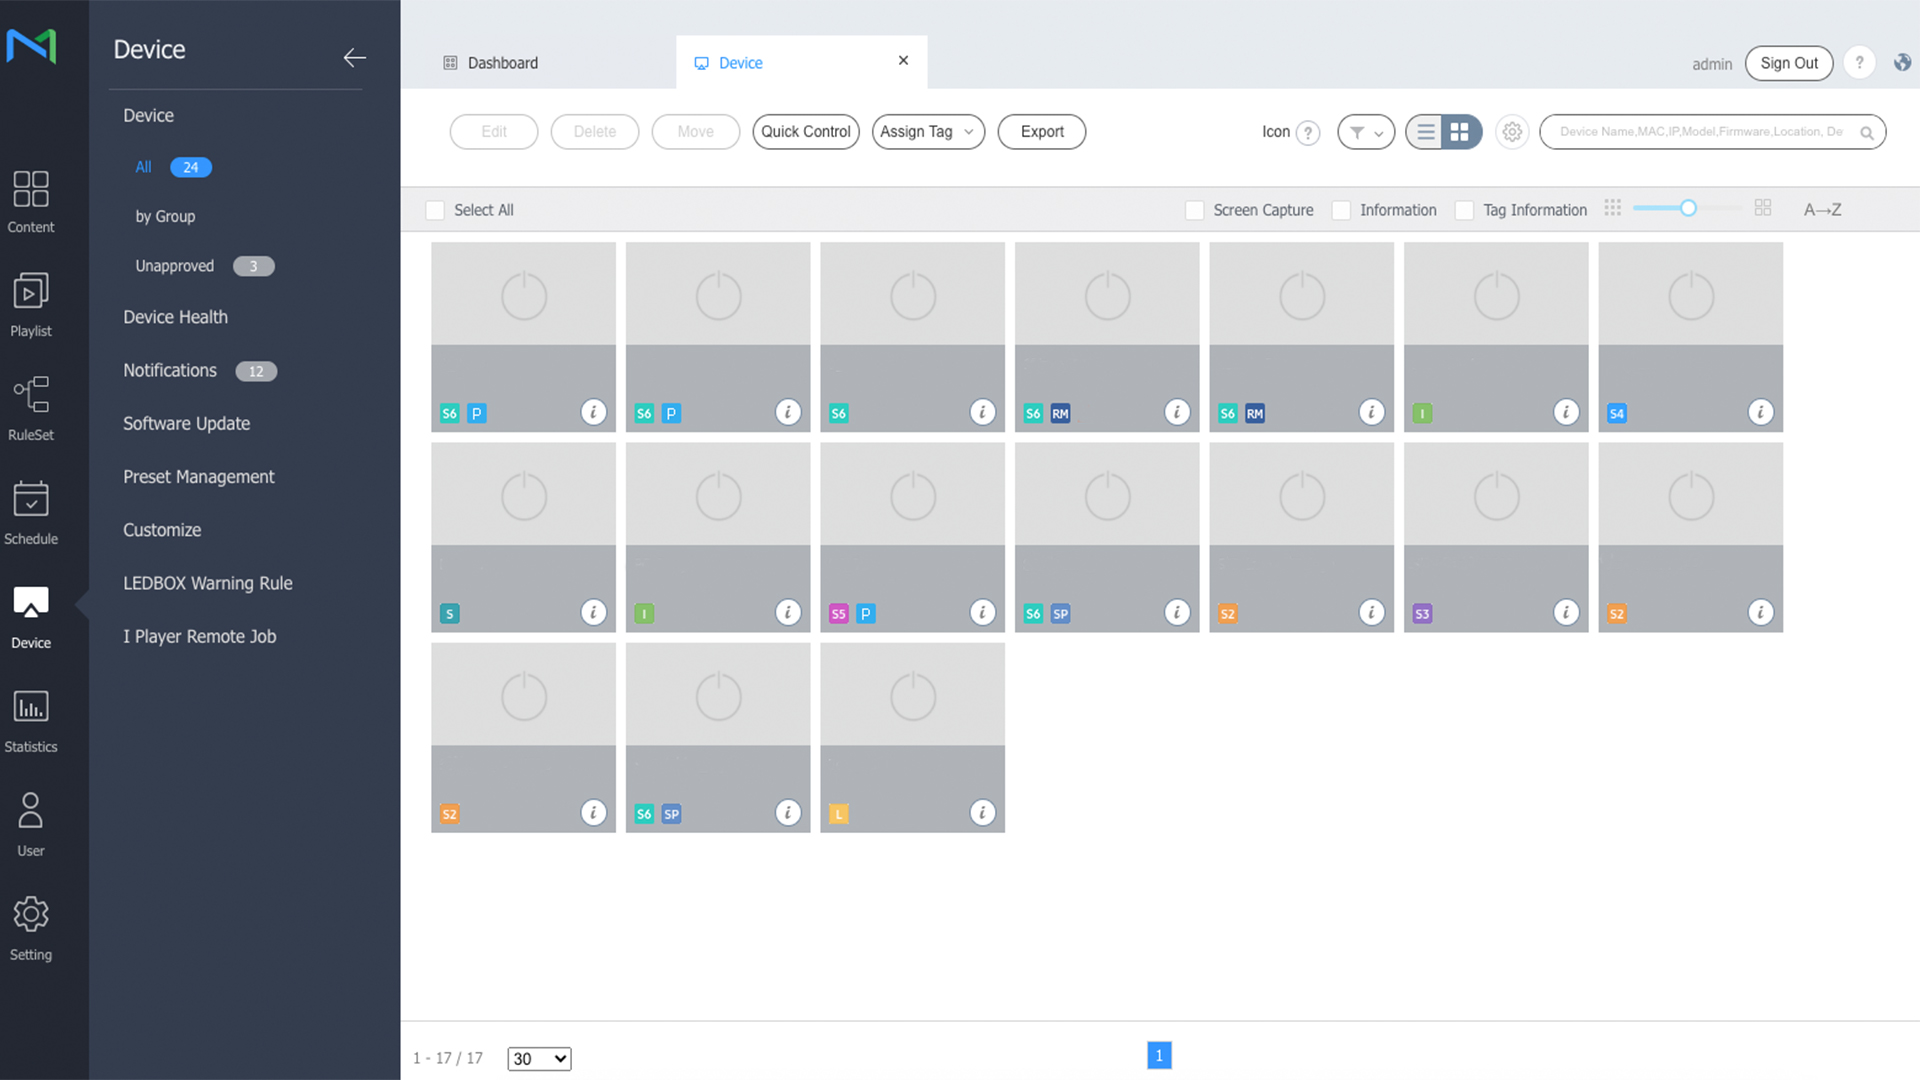Open column settings gear icon
The height and width of the screenshot is (1080, 1920).
click(1512, 132)
